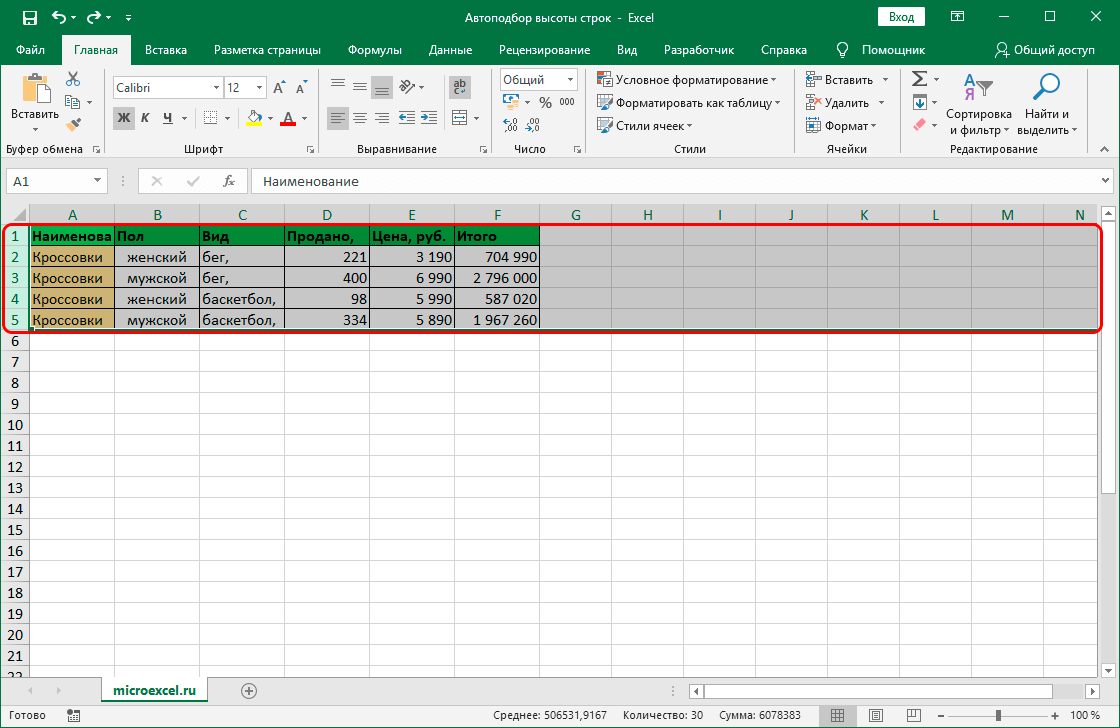This screenshot has width=1120, height=728.
Task: Click the Percent Style icon
Action: 545,102
